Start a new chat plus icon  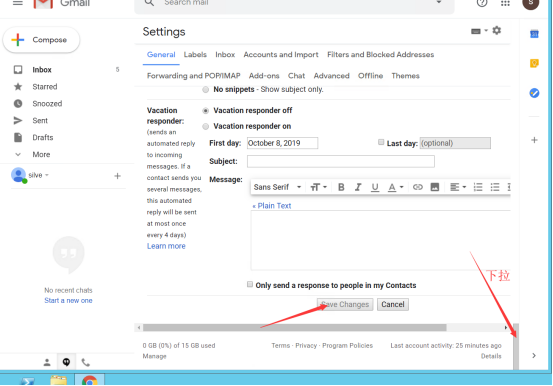click(117, 176)
